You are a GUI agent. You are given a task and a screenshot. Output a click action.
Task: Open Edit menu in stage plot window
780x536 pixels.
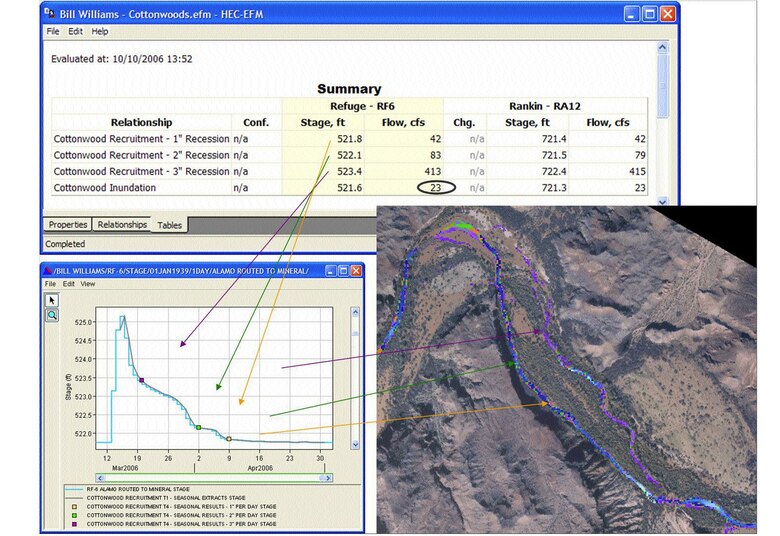tap(69, 284)
